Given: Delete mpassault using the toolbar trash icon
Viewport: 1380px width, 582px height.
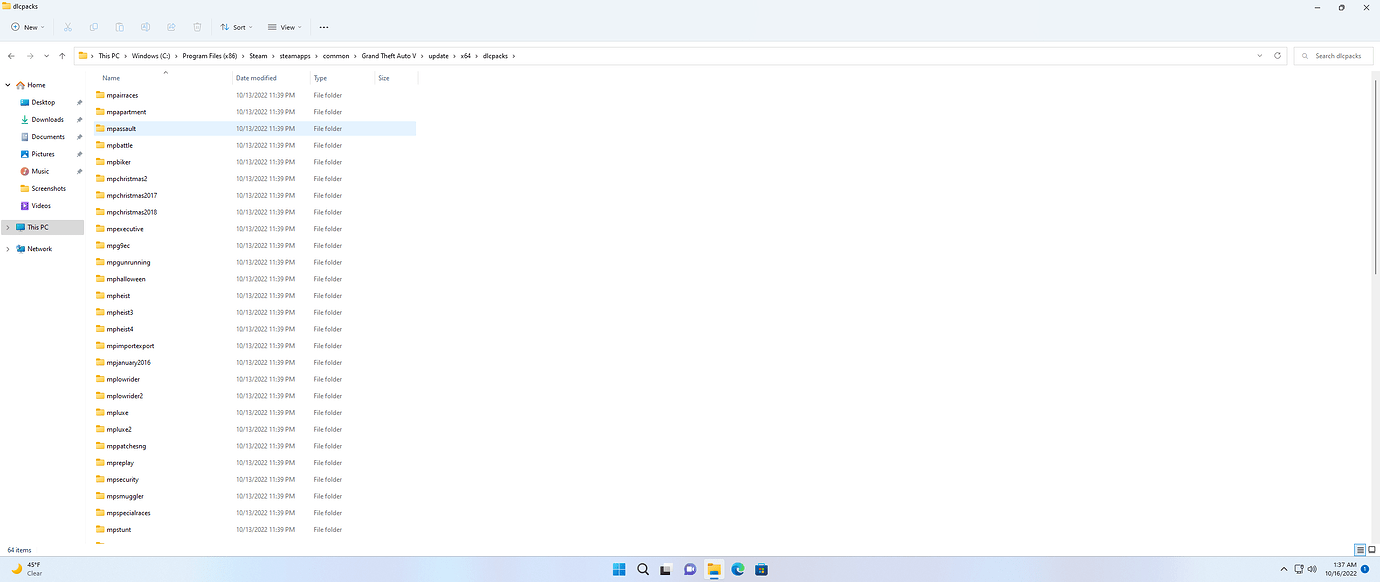Looking at the screenshot, I should click(x=197, y=27).
